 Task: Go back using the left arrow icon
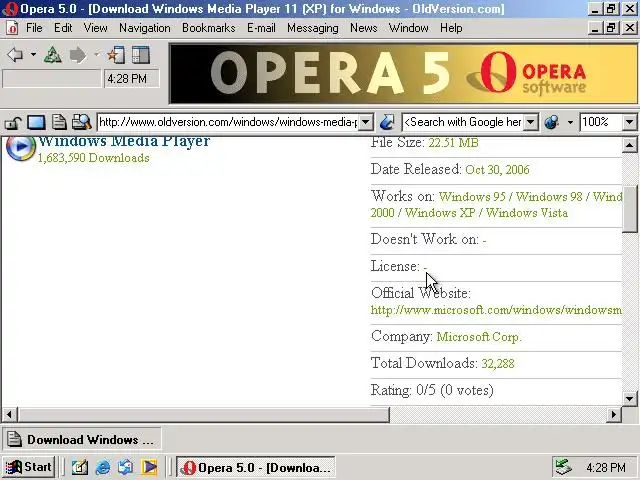[x=15, y=55]
